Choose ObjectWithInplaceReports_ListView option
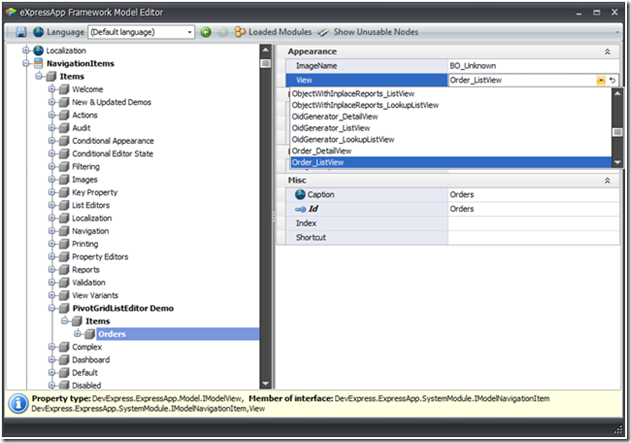Viewport: 631px width, 443px height. tap(451, 93)
